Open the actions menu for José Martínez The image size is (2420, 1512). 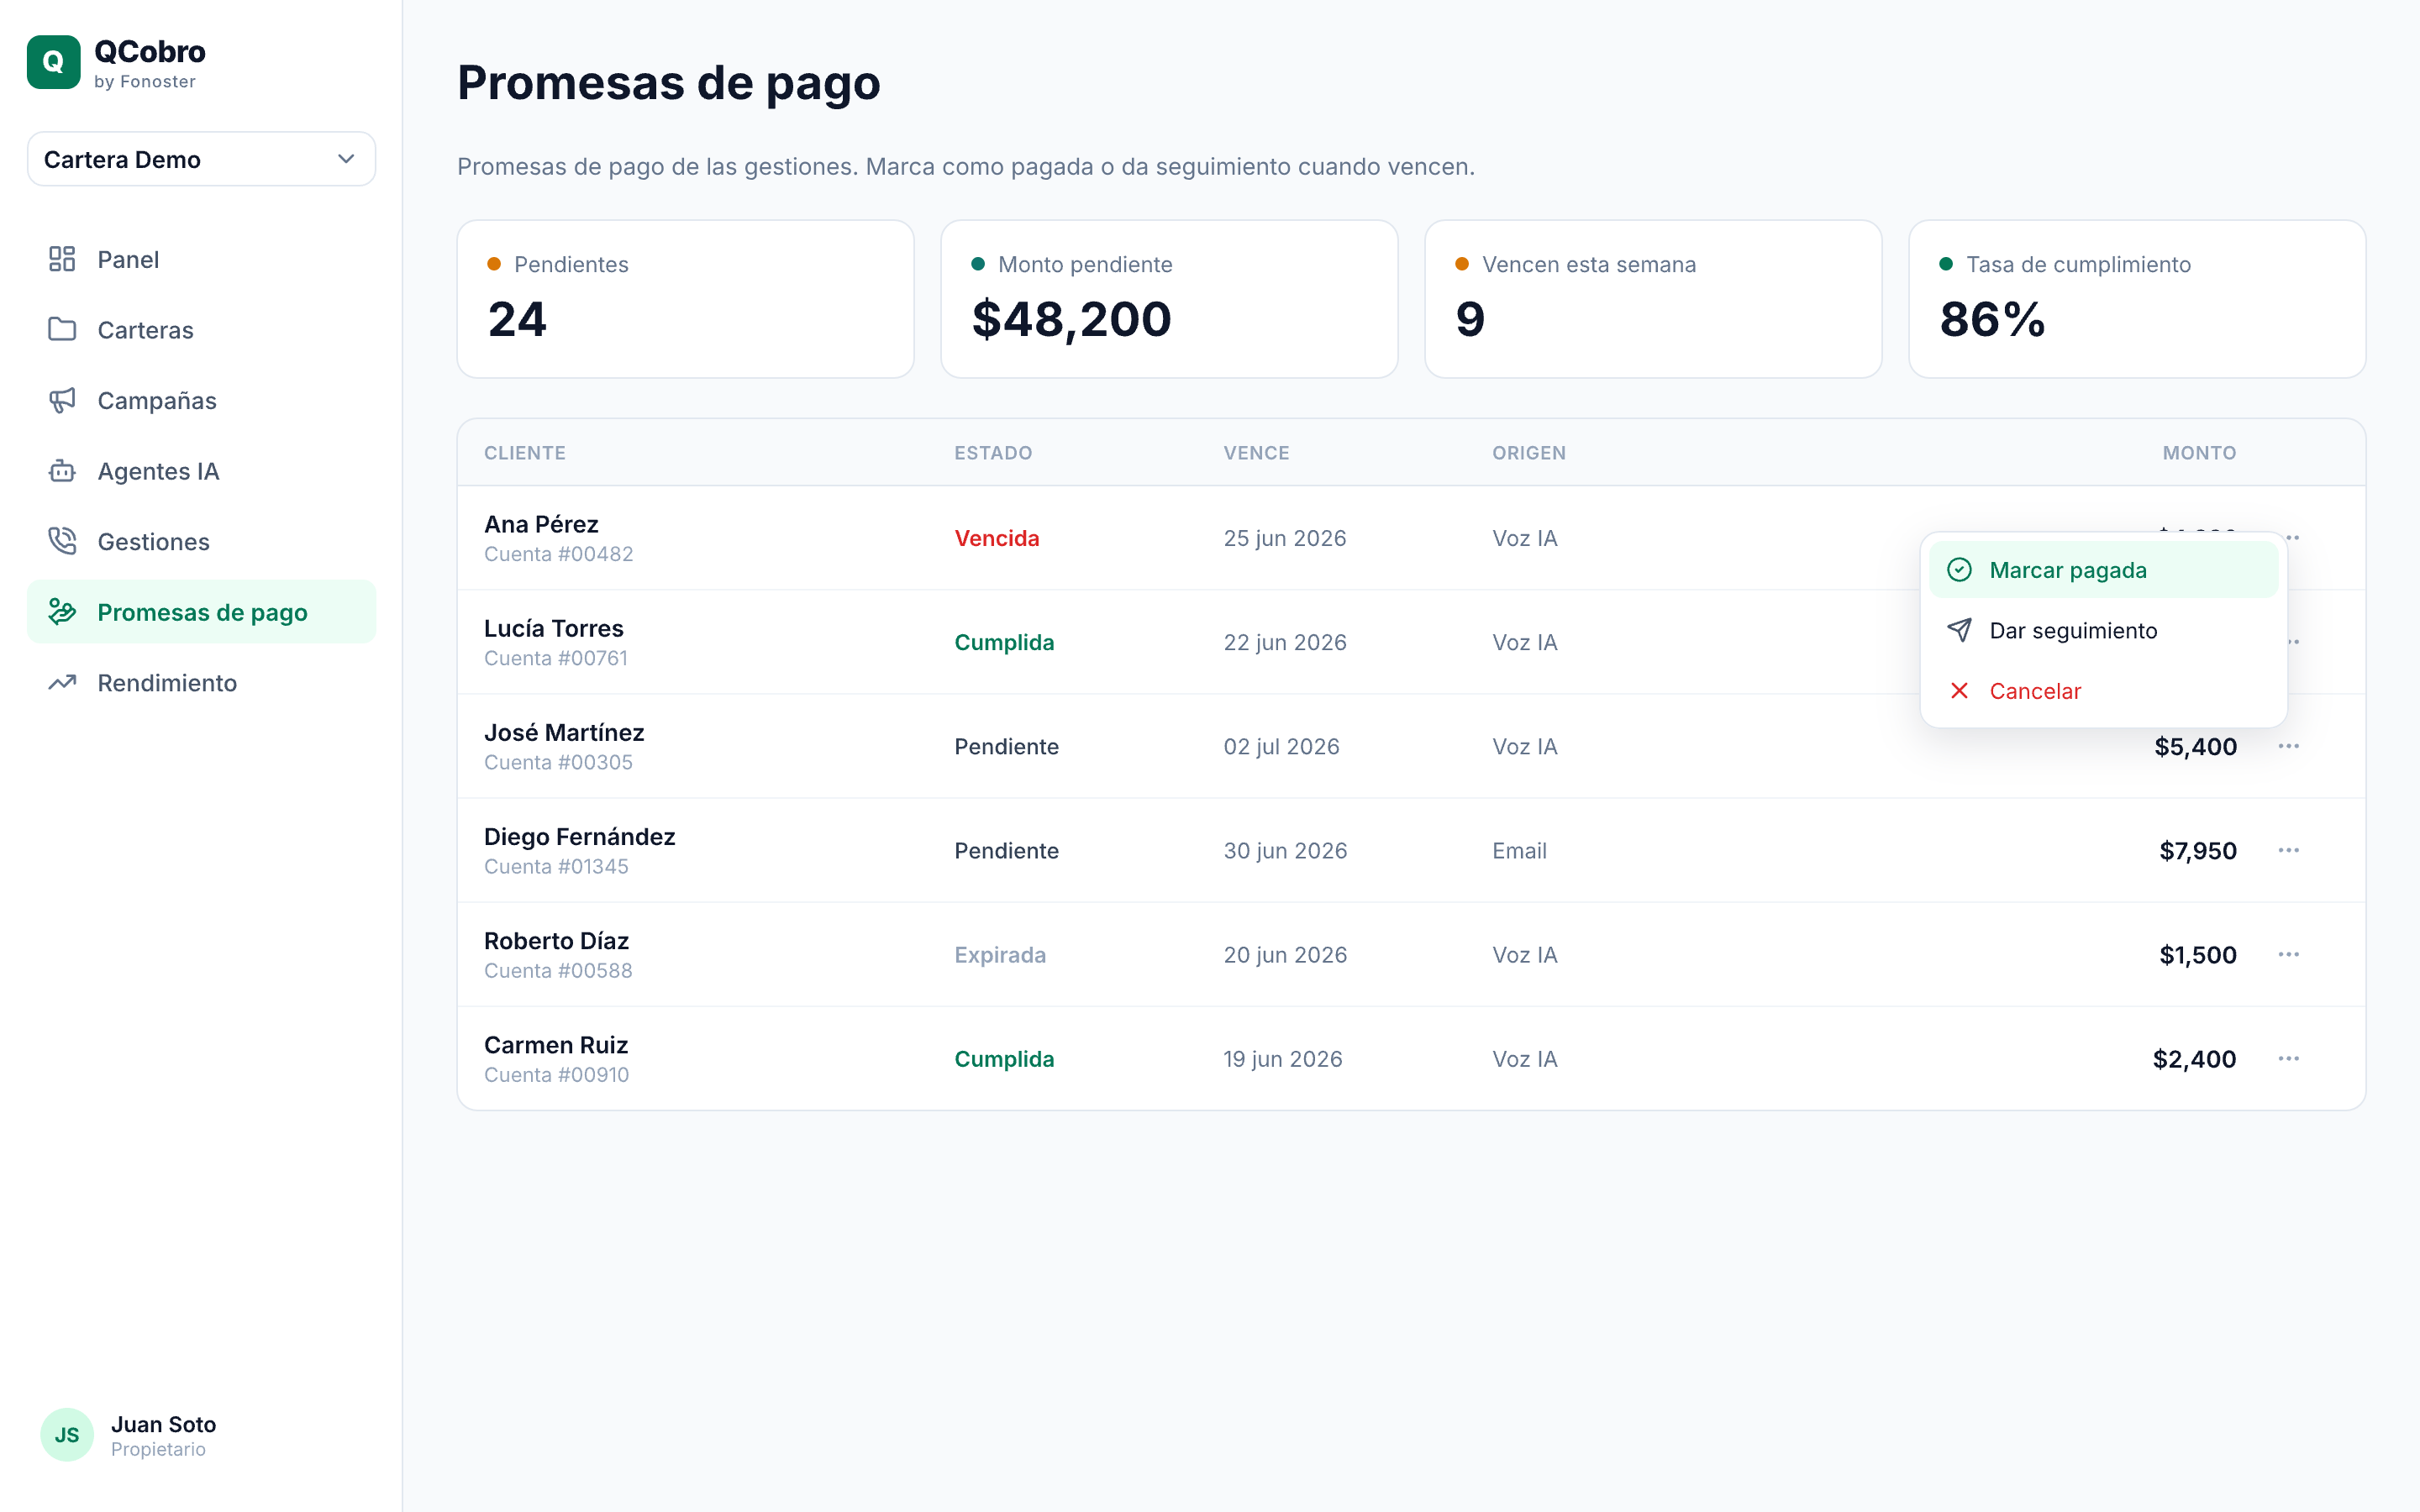[2288, 746]
